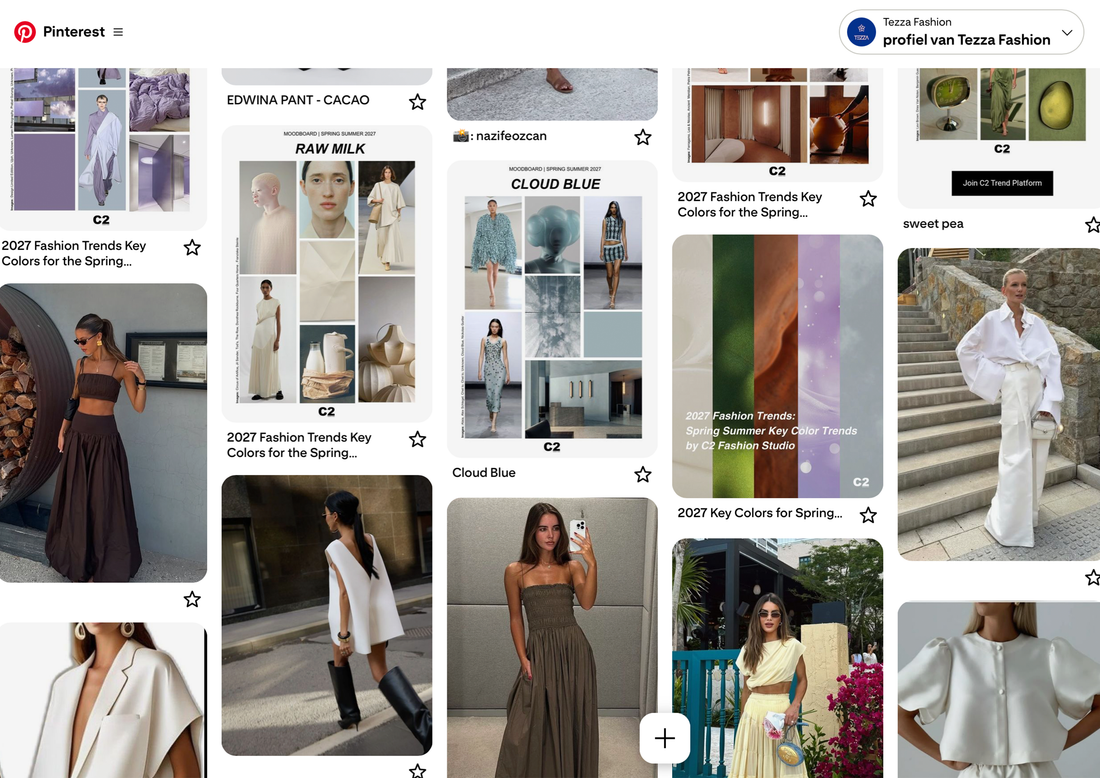This screenshot has height=778, width=1100.
Task: Click the Pinterest logo icon
Action: pyautogui.click(x=25, y=31)
